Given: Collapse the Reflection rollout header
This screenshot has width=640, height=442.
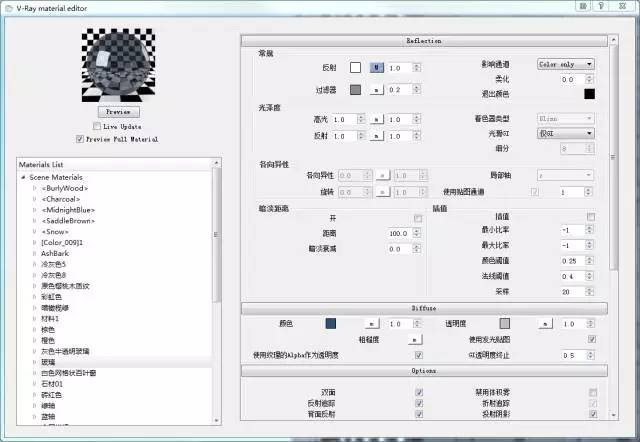Looking at the screenshot, I should tap(424, 41).
